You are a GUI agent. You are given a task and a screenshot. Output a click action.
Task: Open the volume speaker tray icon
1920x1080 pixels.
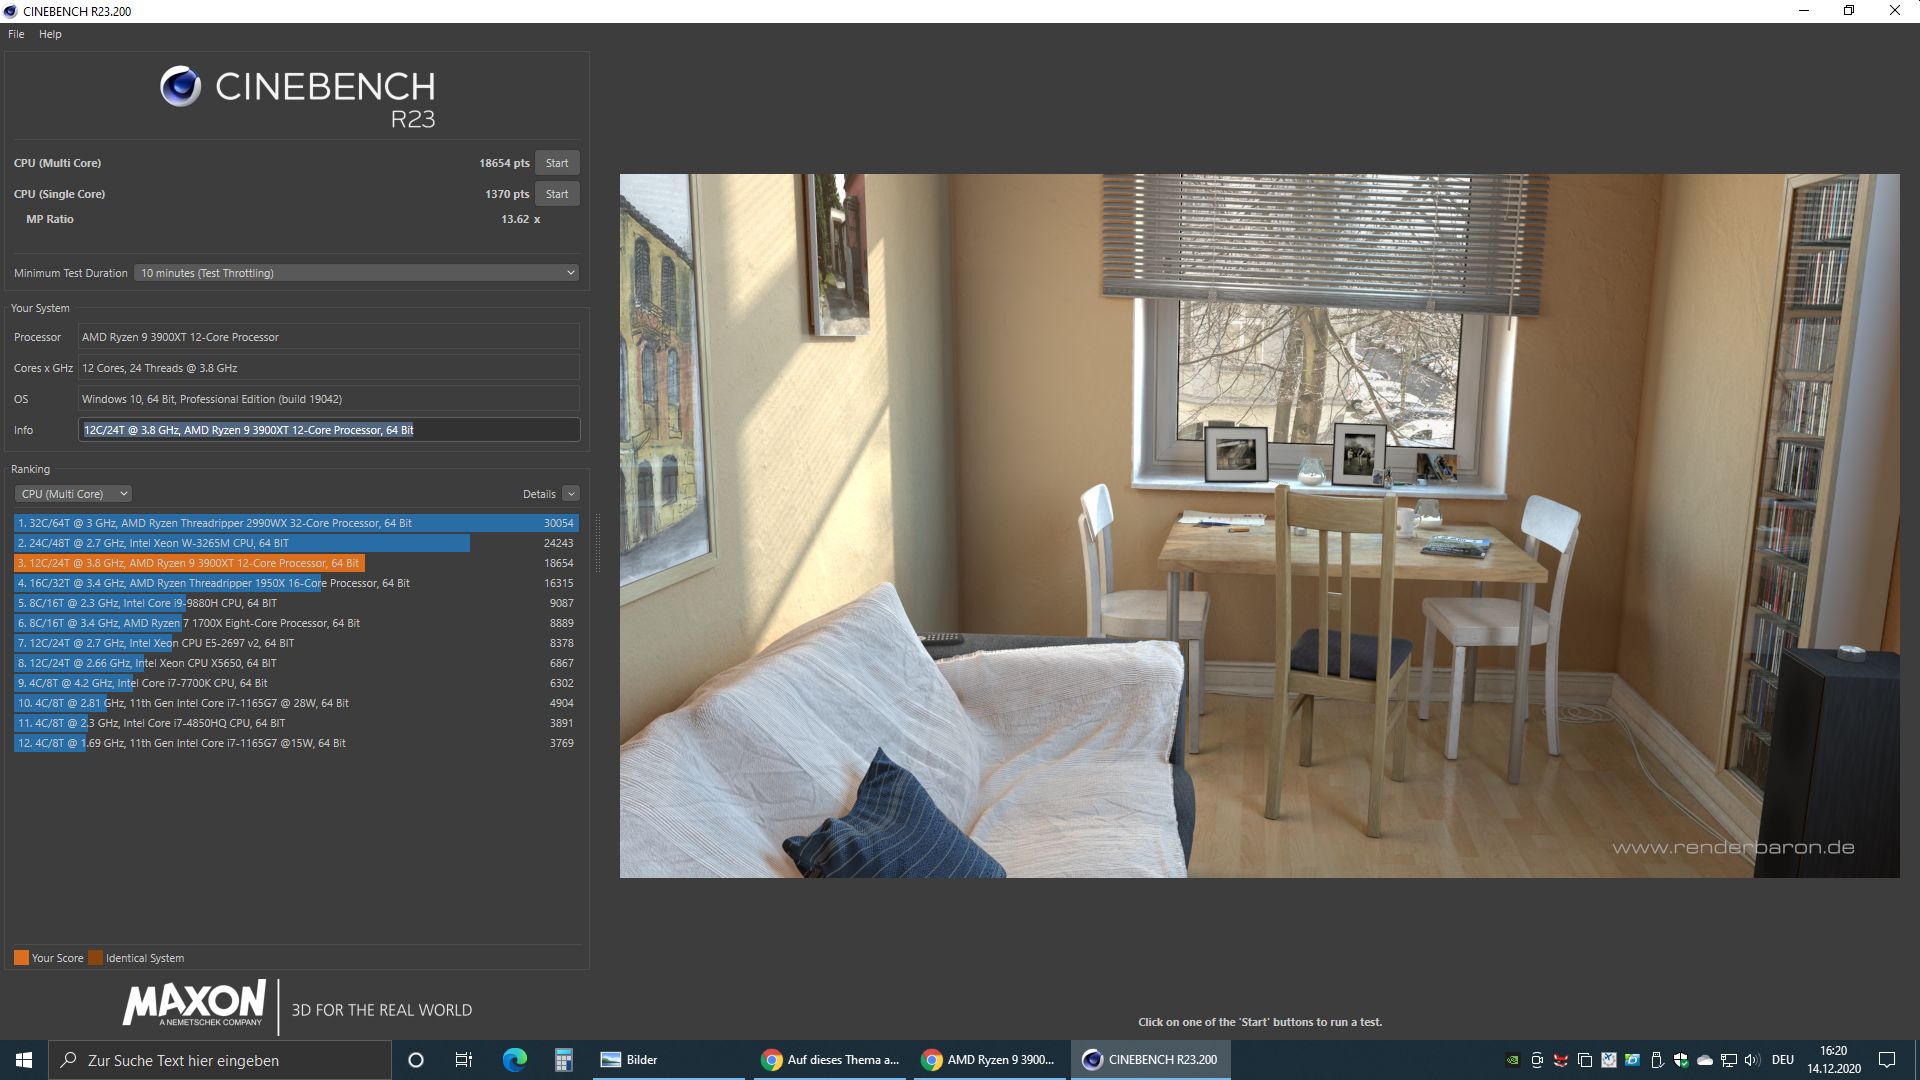click(1752, 1060)
